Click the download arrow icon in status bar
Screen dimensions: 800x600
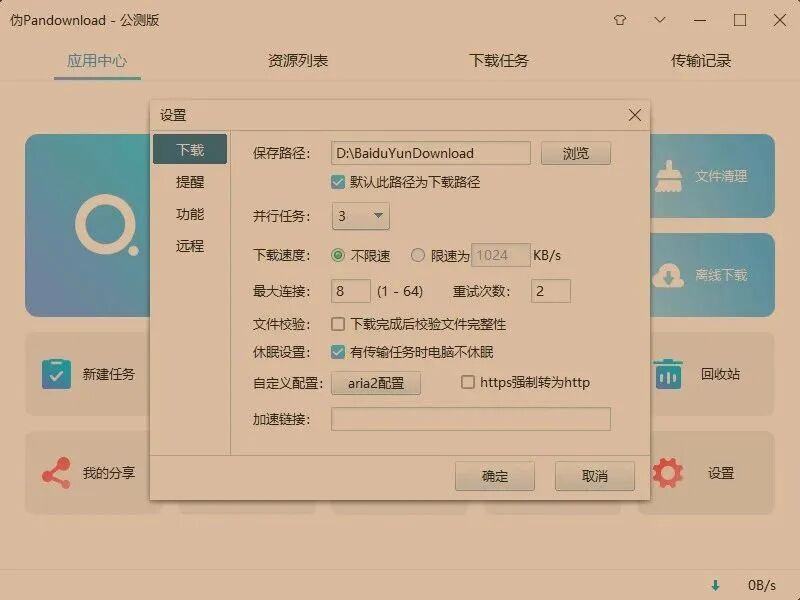click(x=715, y=585)
